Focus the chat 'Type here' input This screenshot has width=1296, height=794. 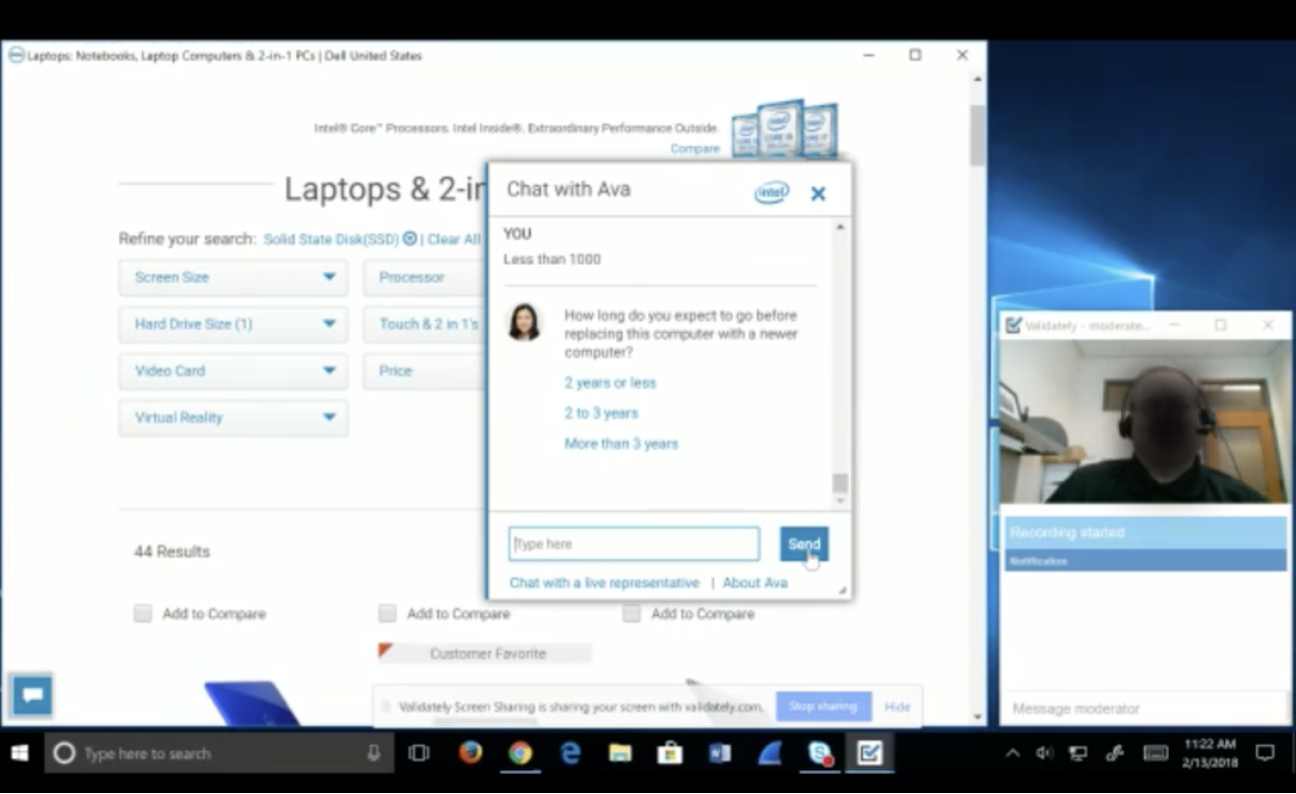634,544
